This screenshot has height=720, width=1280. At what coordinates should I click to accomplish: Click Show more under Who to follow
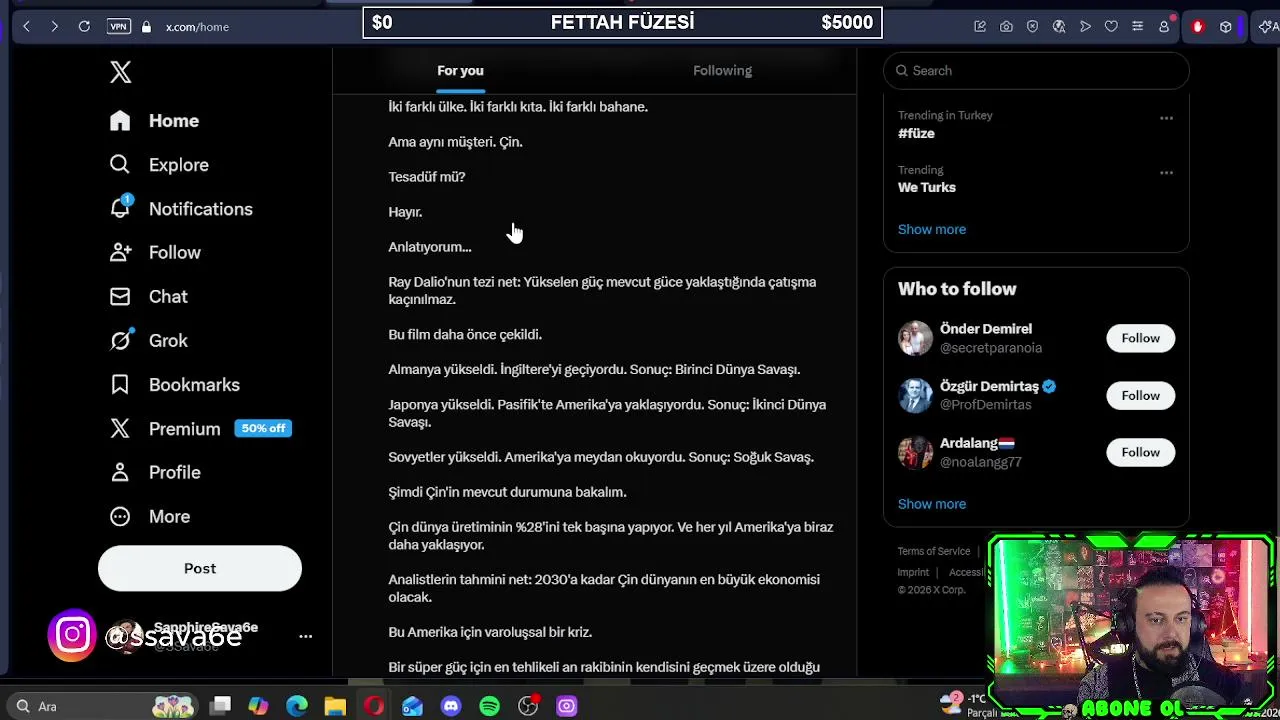pyautogui.click(x=932, y=504)
